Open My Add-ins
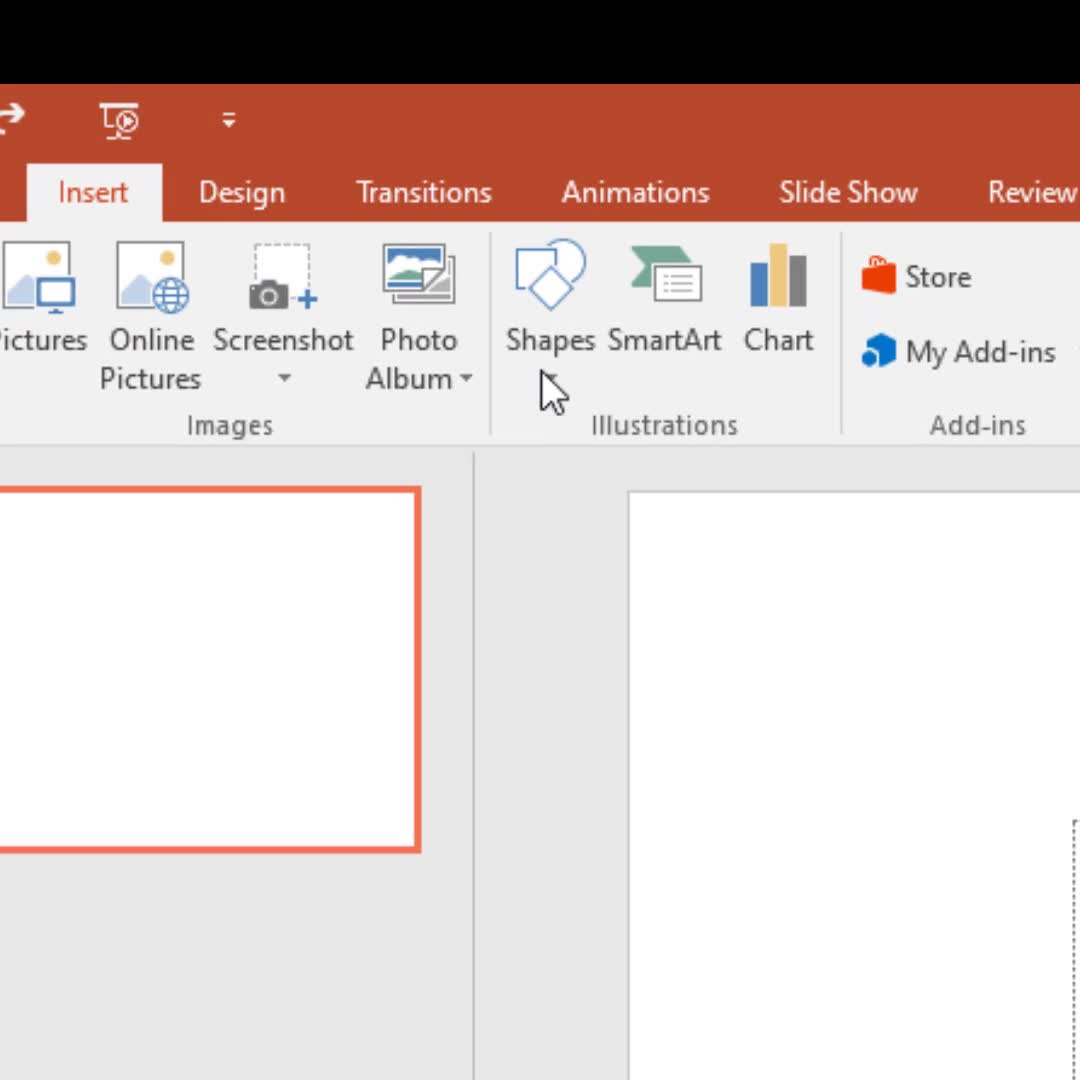Viewport: 1080px width, 1080px height. point(959,352)
